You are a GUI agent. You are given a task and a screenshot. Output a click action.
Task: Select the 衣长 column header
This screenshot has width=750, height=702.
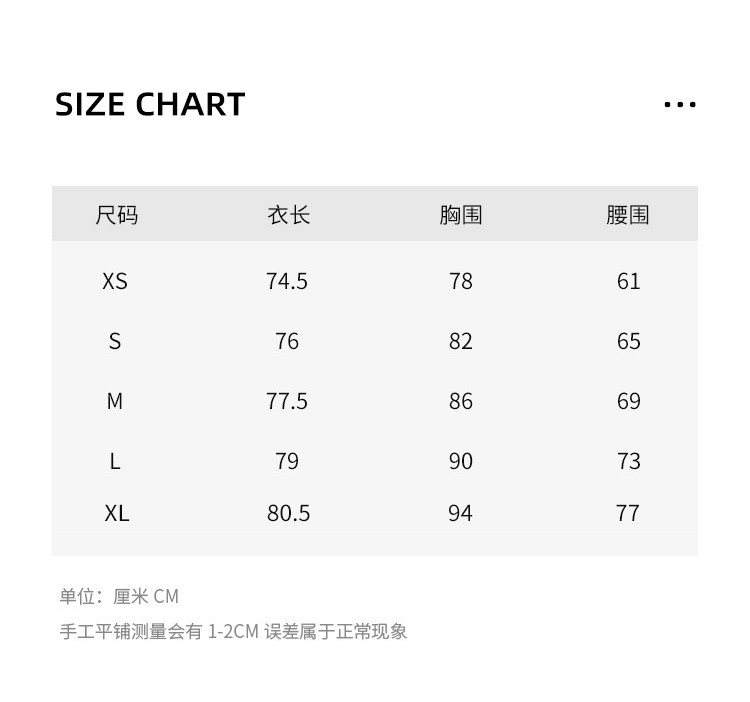[x=288, y=214]
